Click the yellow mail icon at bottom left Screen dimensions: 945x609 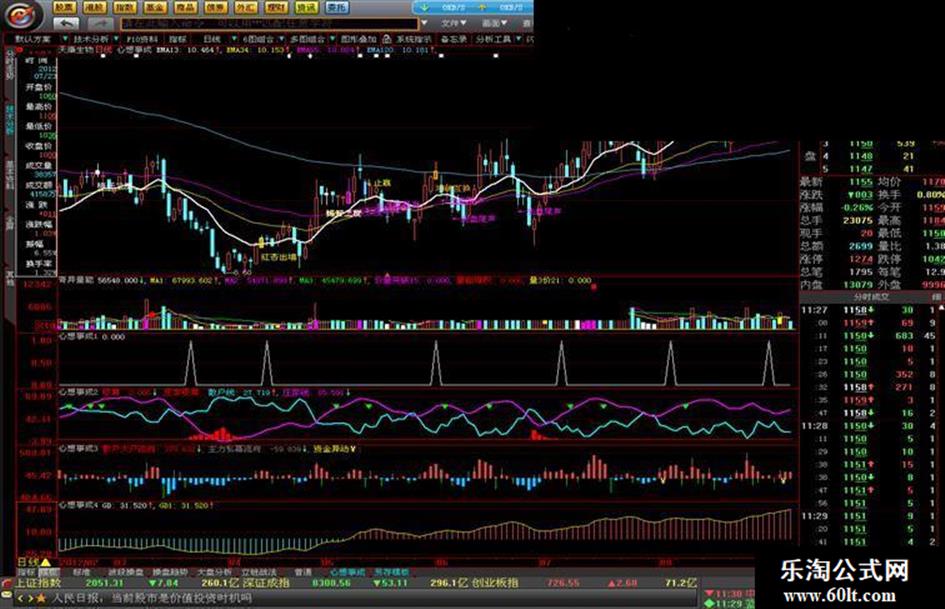pos(7,597)
